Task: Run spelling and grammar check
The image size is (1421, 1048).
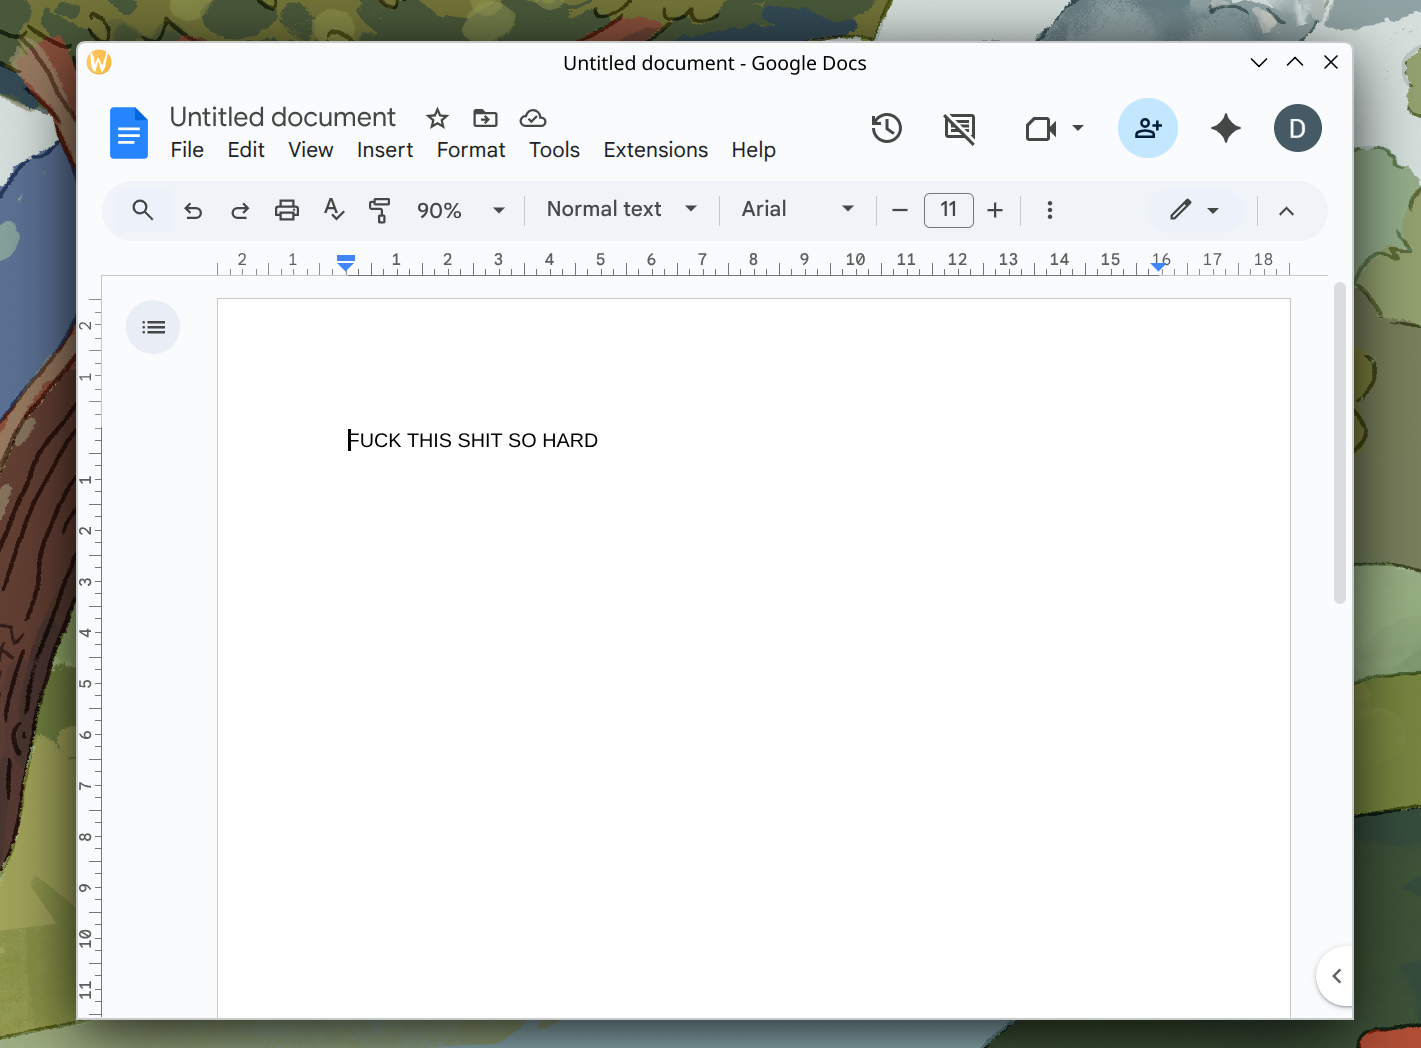Action: (334, 210)
